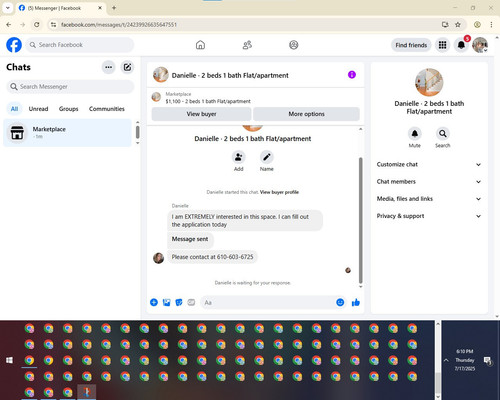Switch to the Messenger Facebook browser tab
The height and width of the screenshot is (400, 500).
[60, 8]
